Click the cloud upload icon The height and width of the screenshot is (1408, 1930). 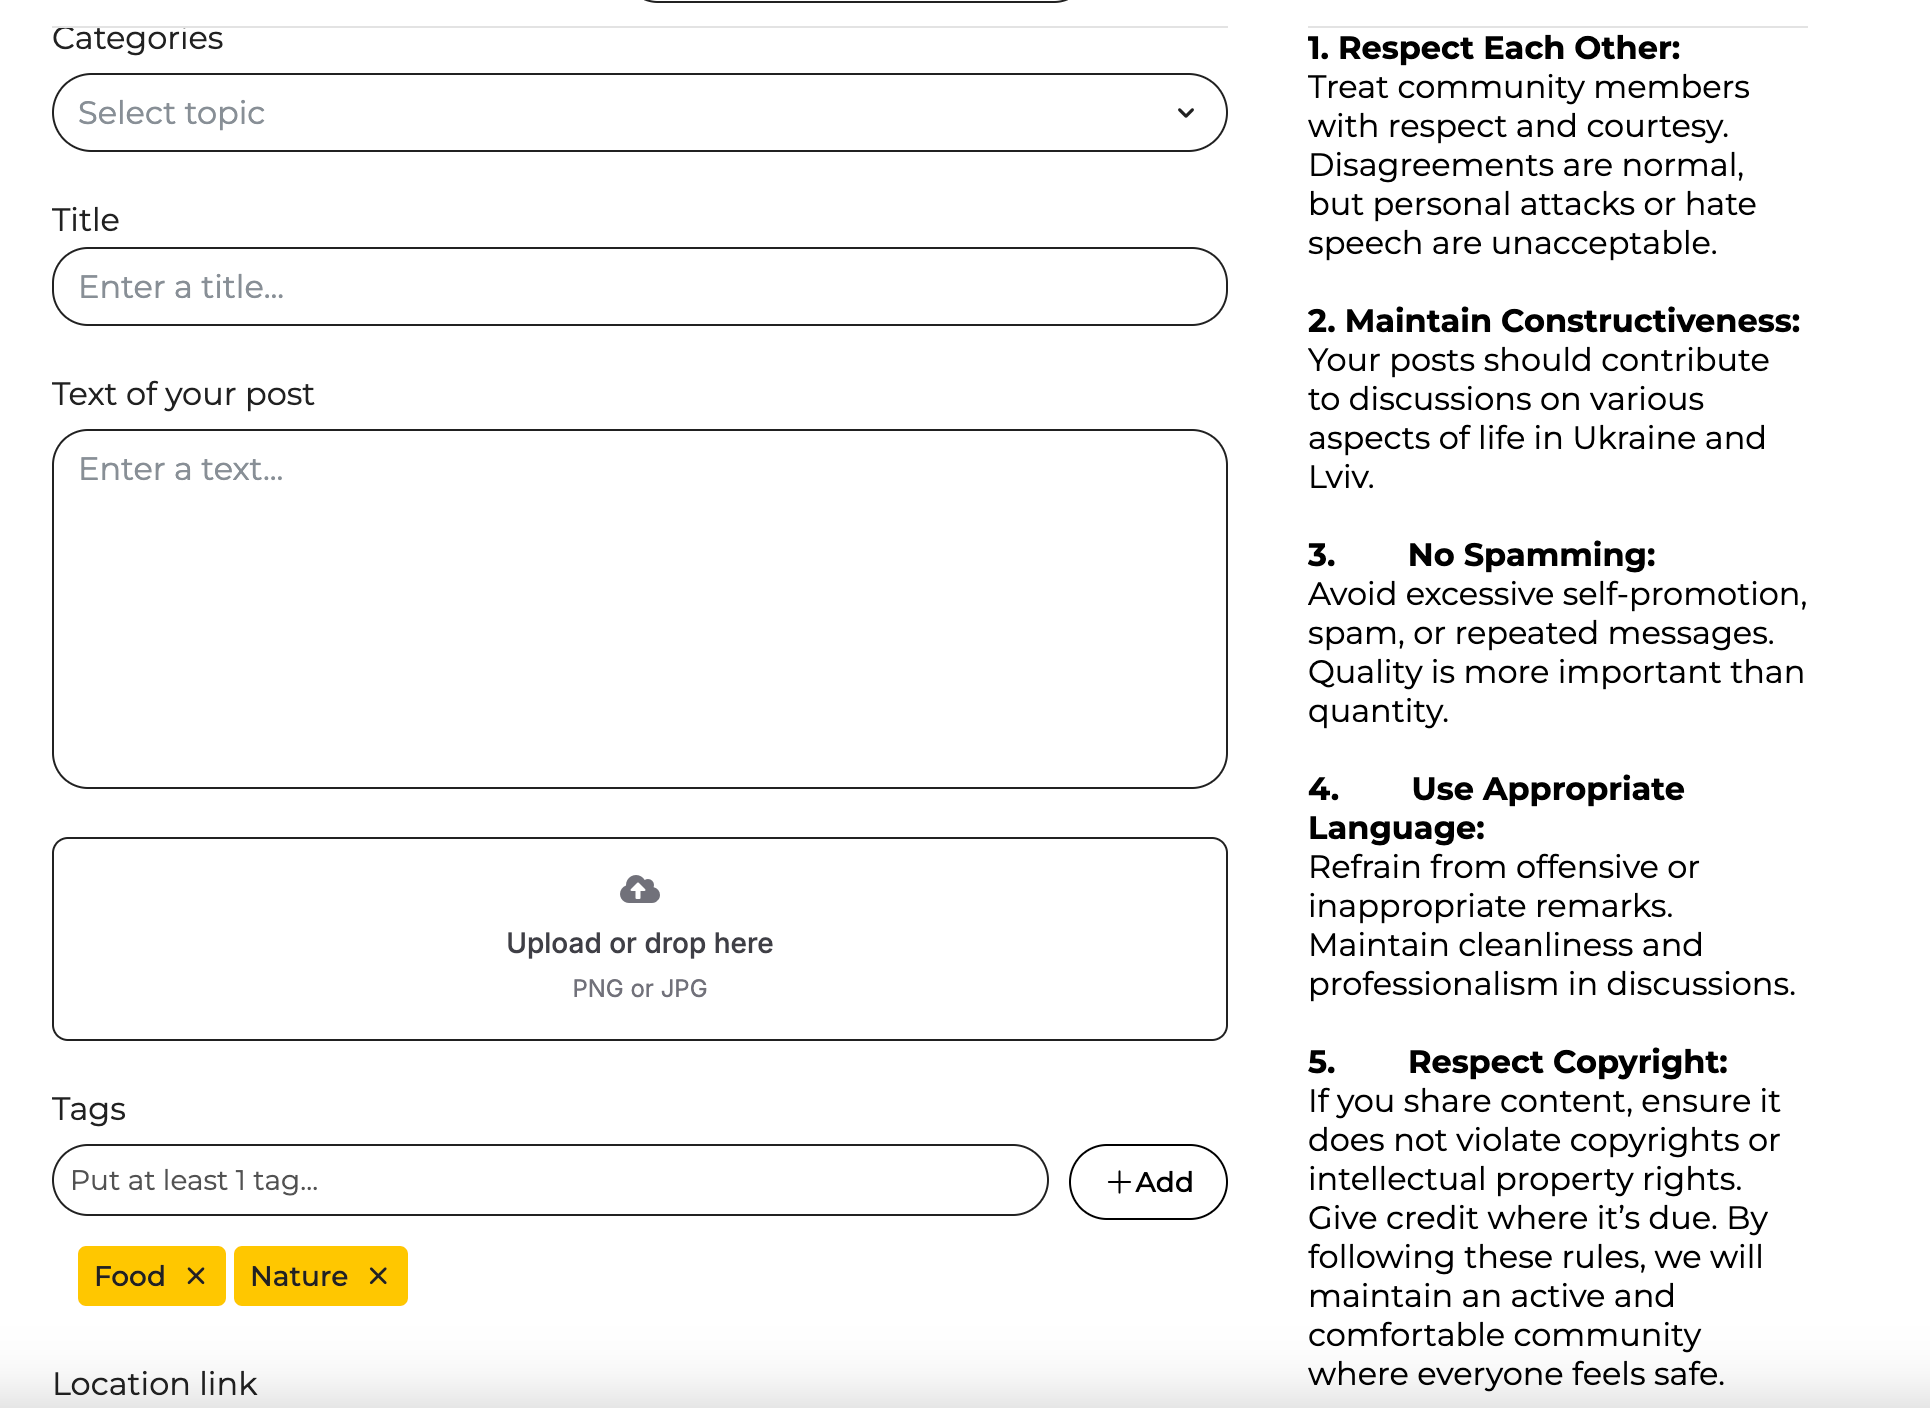tap(639, 889)
